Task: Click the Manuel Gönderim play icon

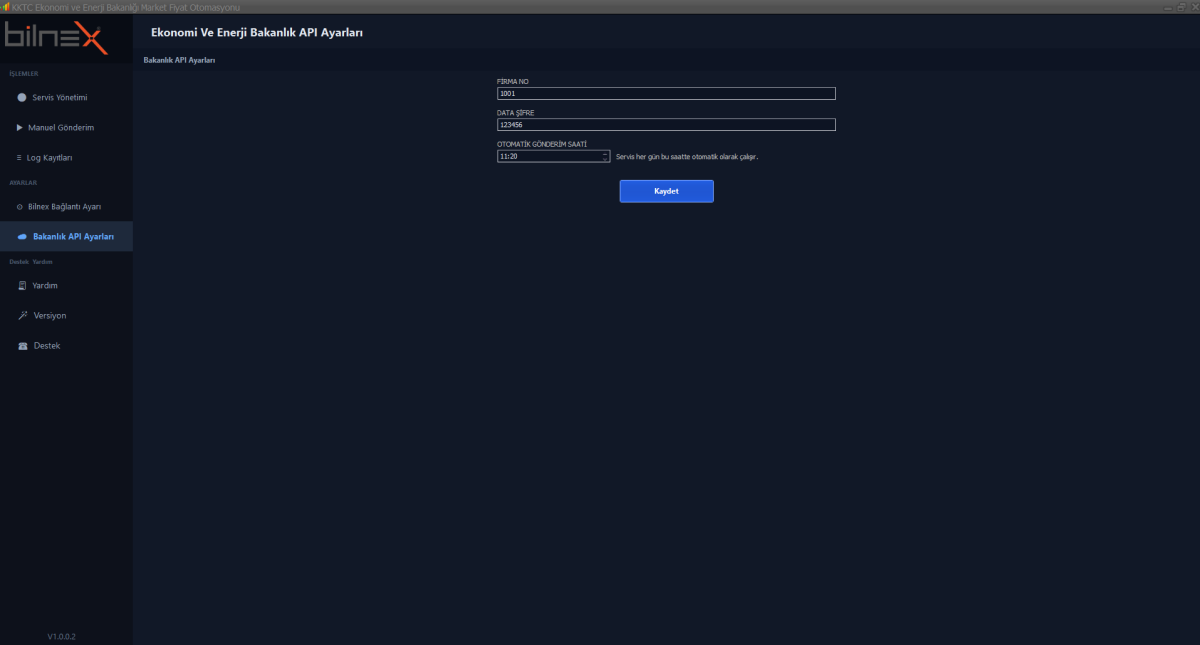Action: point(19,128)
